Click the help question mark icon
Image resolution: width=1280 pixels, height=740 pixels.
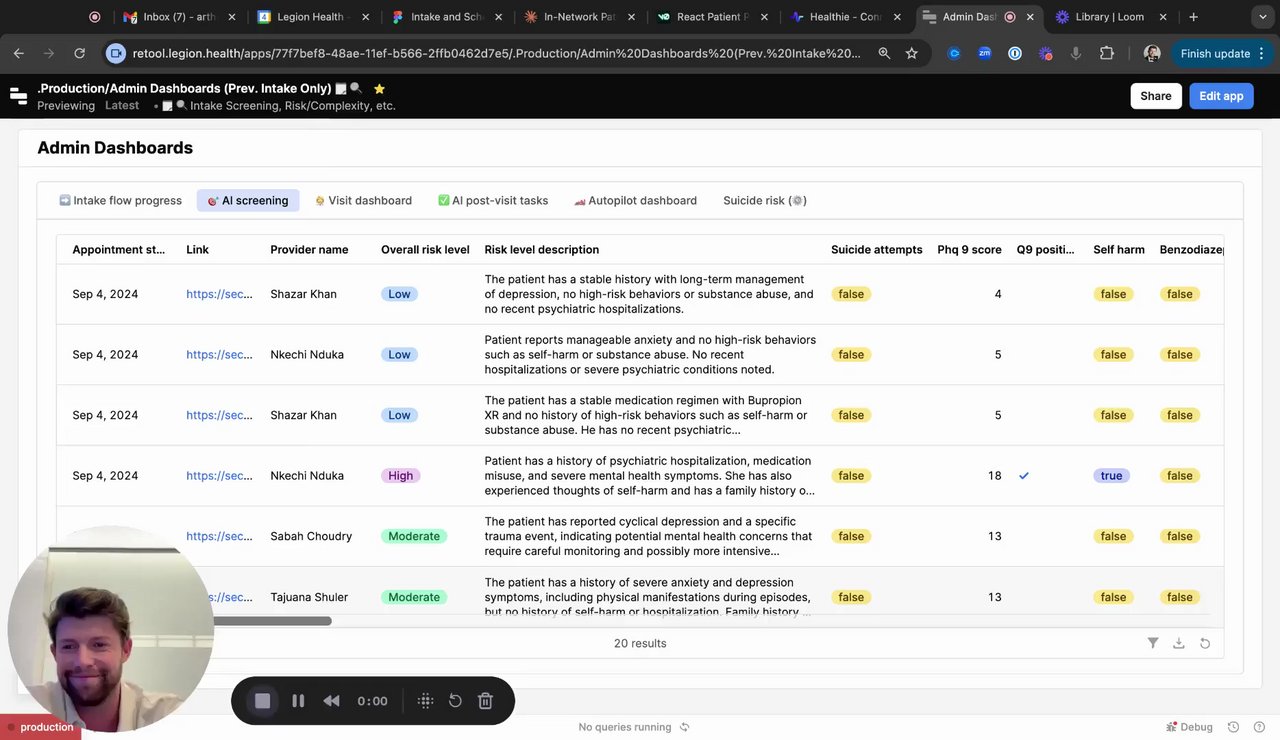pos(1259,727)
